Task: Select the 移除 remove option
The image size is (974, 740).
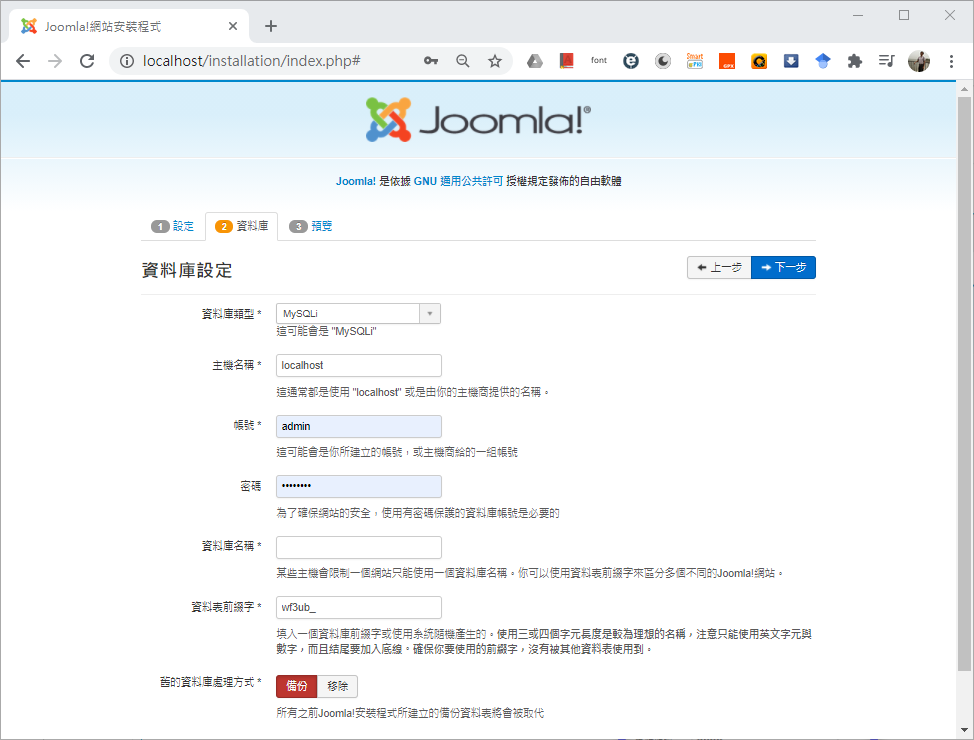Action: tap(337, 686)
